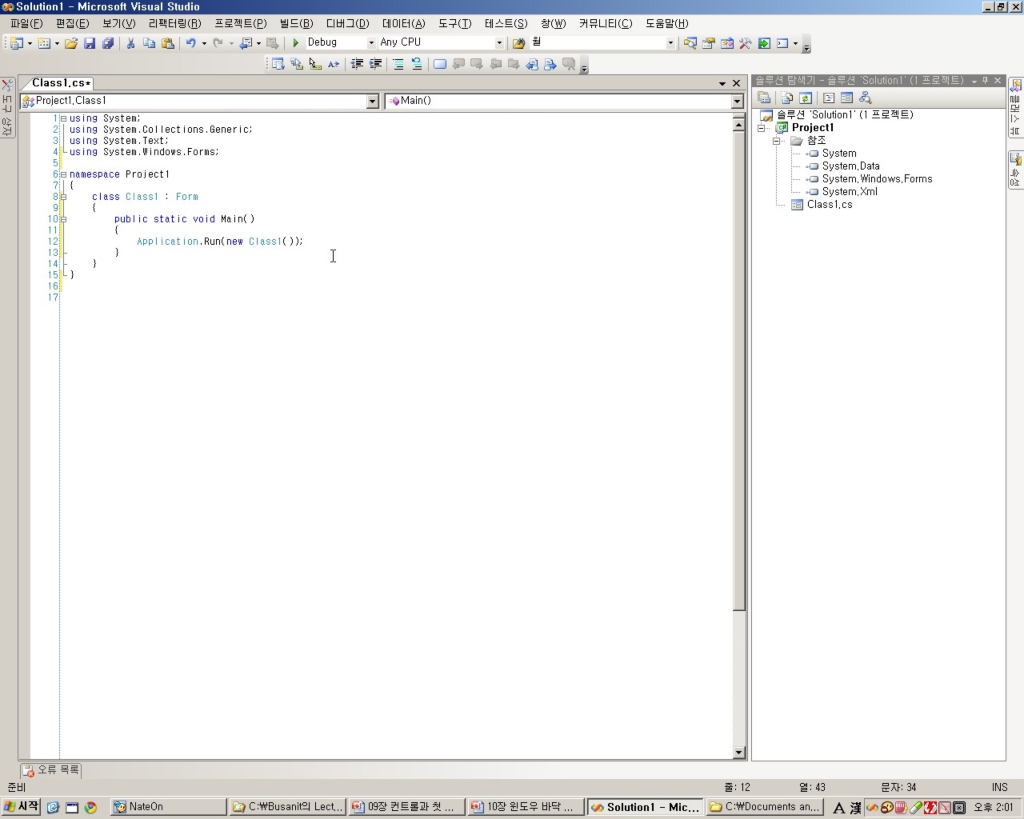Image resolution: width=1024 pixels, height=819 pixels.
Task: Toggle auto-hide pin on Solution Explorer
Action: pos(985,80)
